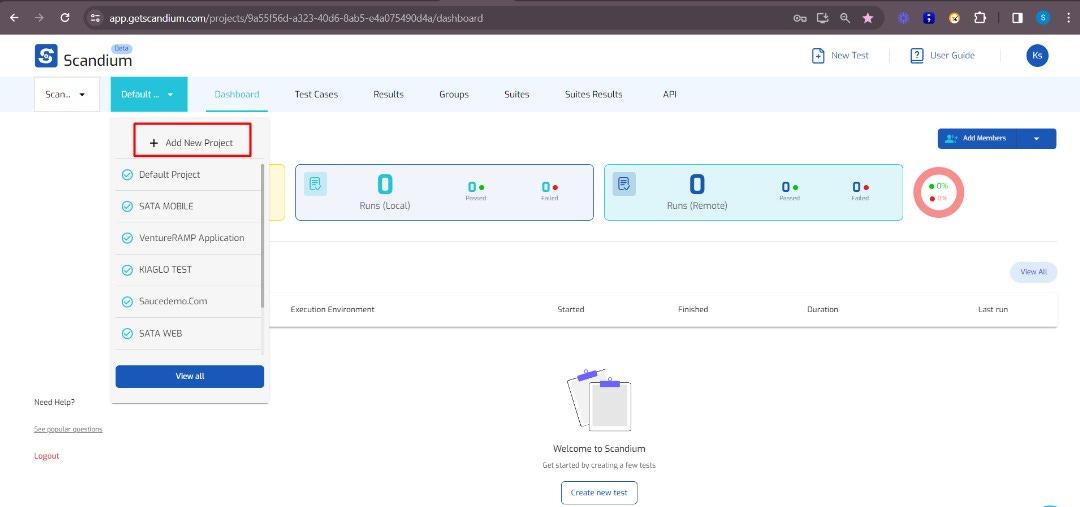Image resolution: width=1080 pixels, height=507 pixels.
Task: Click the install app icon in address bar
Action: pyautogui.click(x=822, y=19)
